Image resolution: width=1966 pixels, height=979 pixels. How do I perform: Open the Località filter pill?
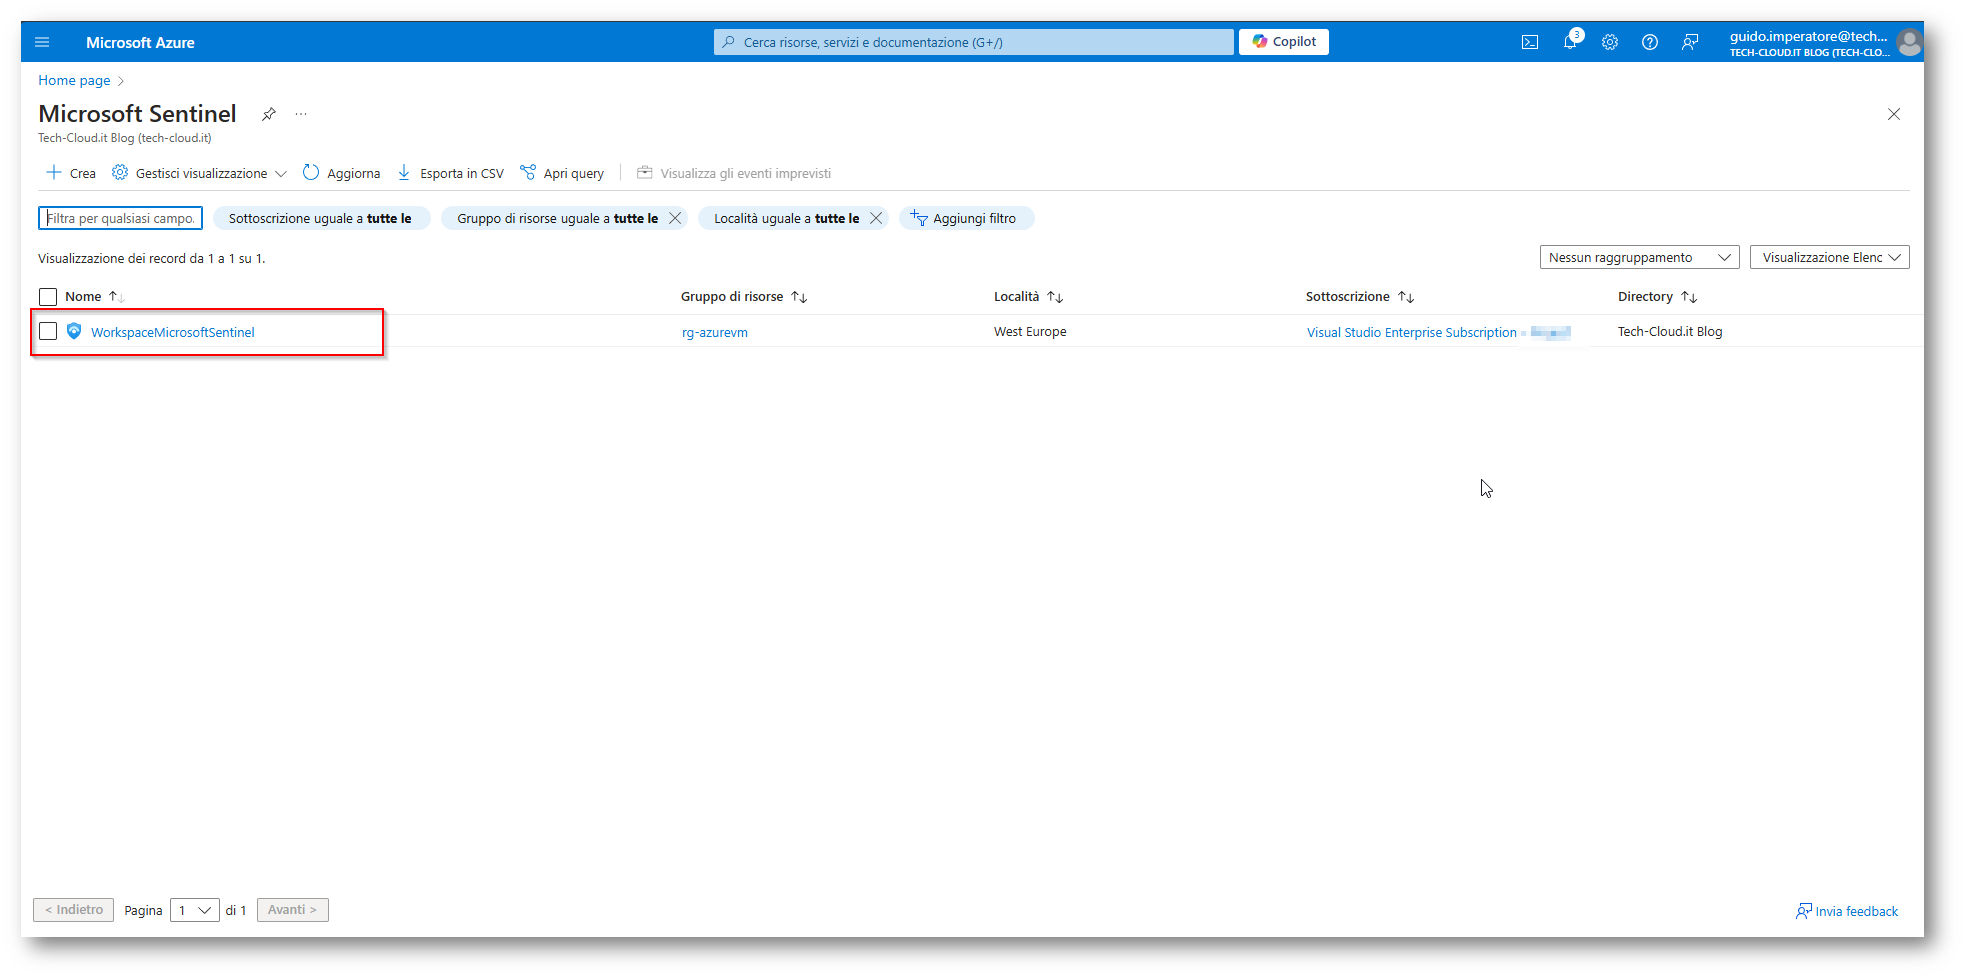(x=786, y=218)
